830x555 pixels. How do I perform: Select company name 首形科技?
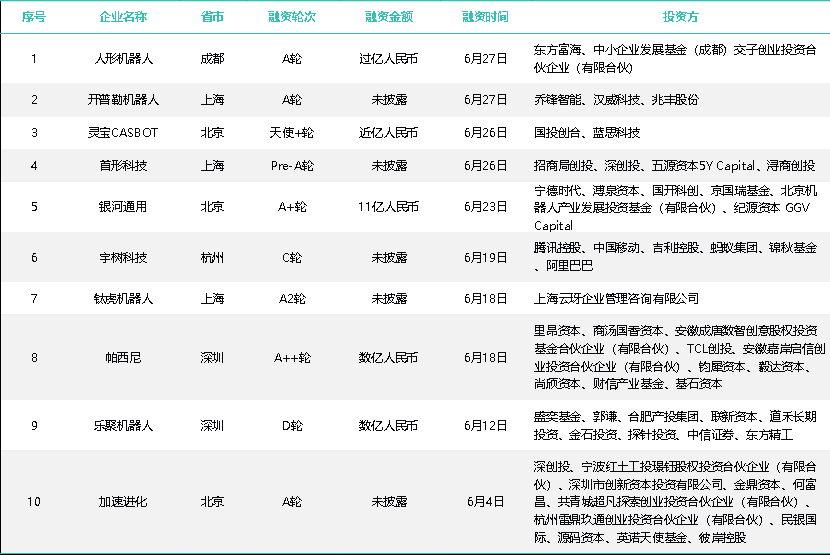tap(123, 166)
